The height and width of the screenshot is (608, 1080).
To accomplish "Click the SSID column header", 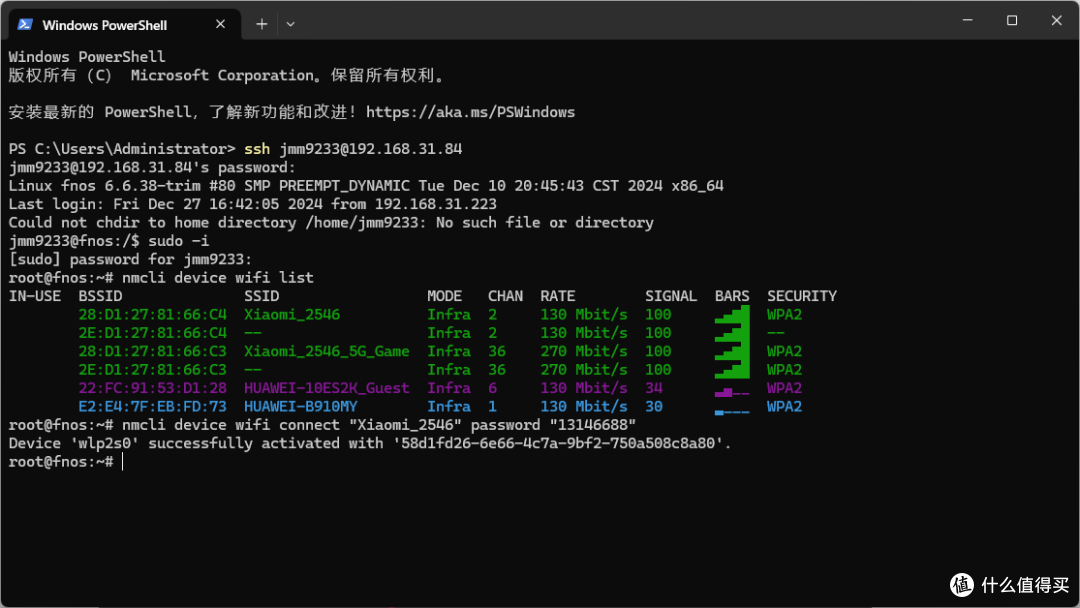I will point(262,296).
